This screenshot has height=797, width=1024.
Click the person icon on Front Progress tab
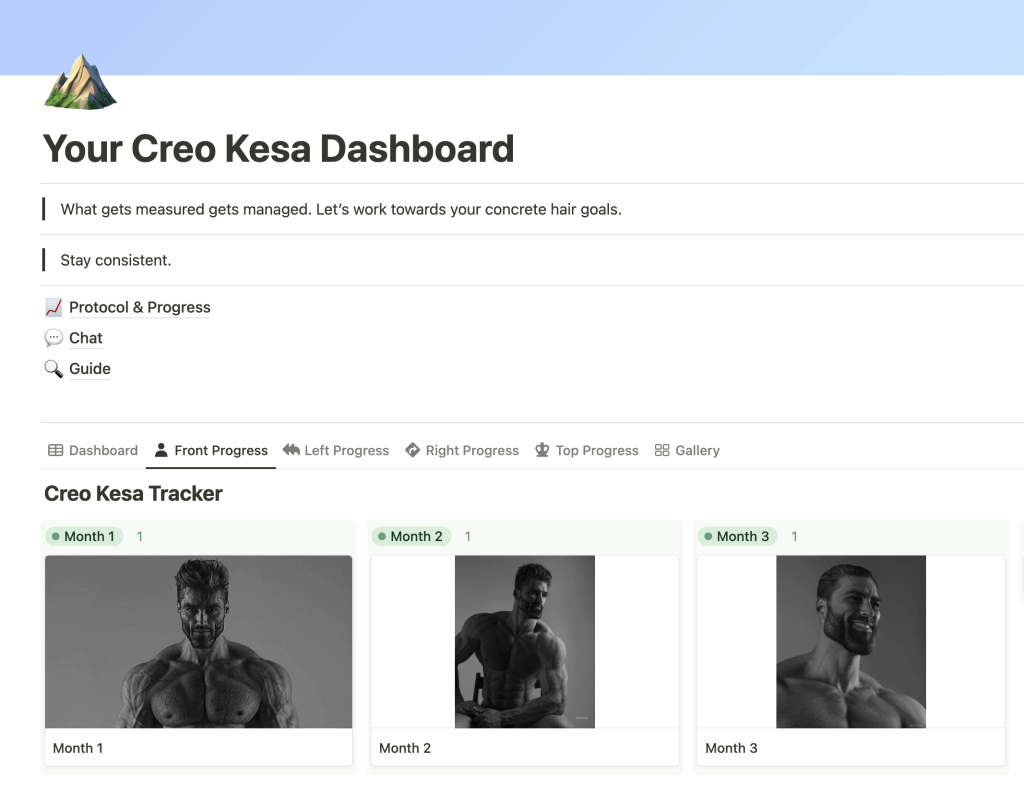pyautogui.click(x=161, y=450)
